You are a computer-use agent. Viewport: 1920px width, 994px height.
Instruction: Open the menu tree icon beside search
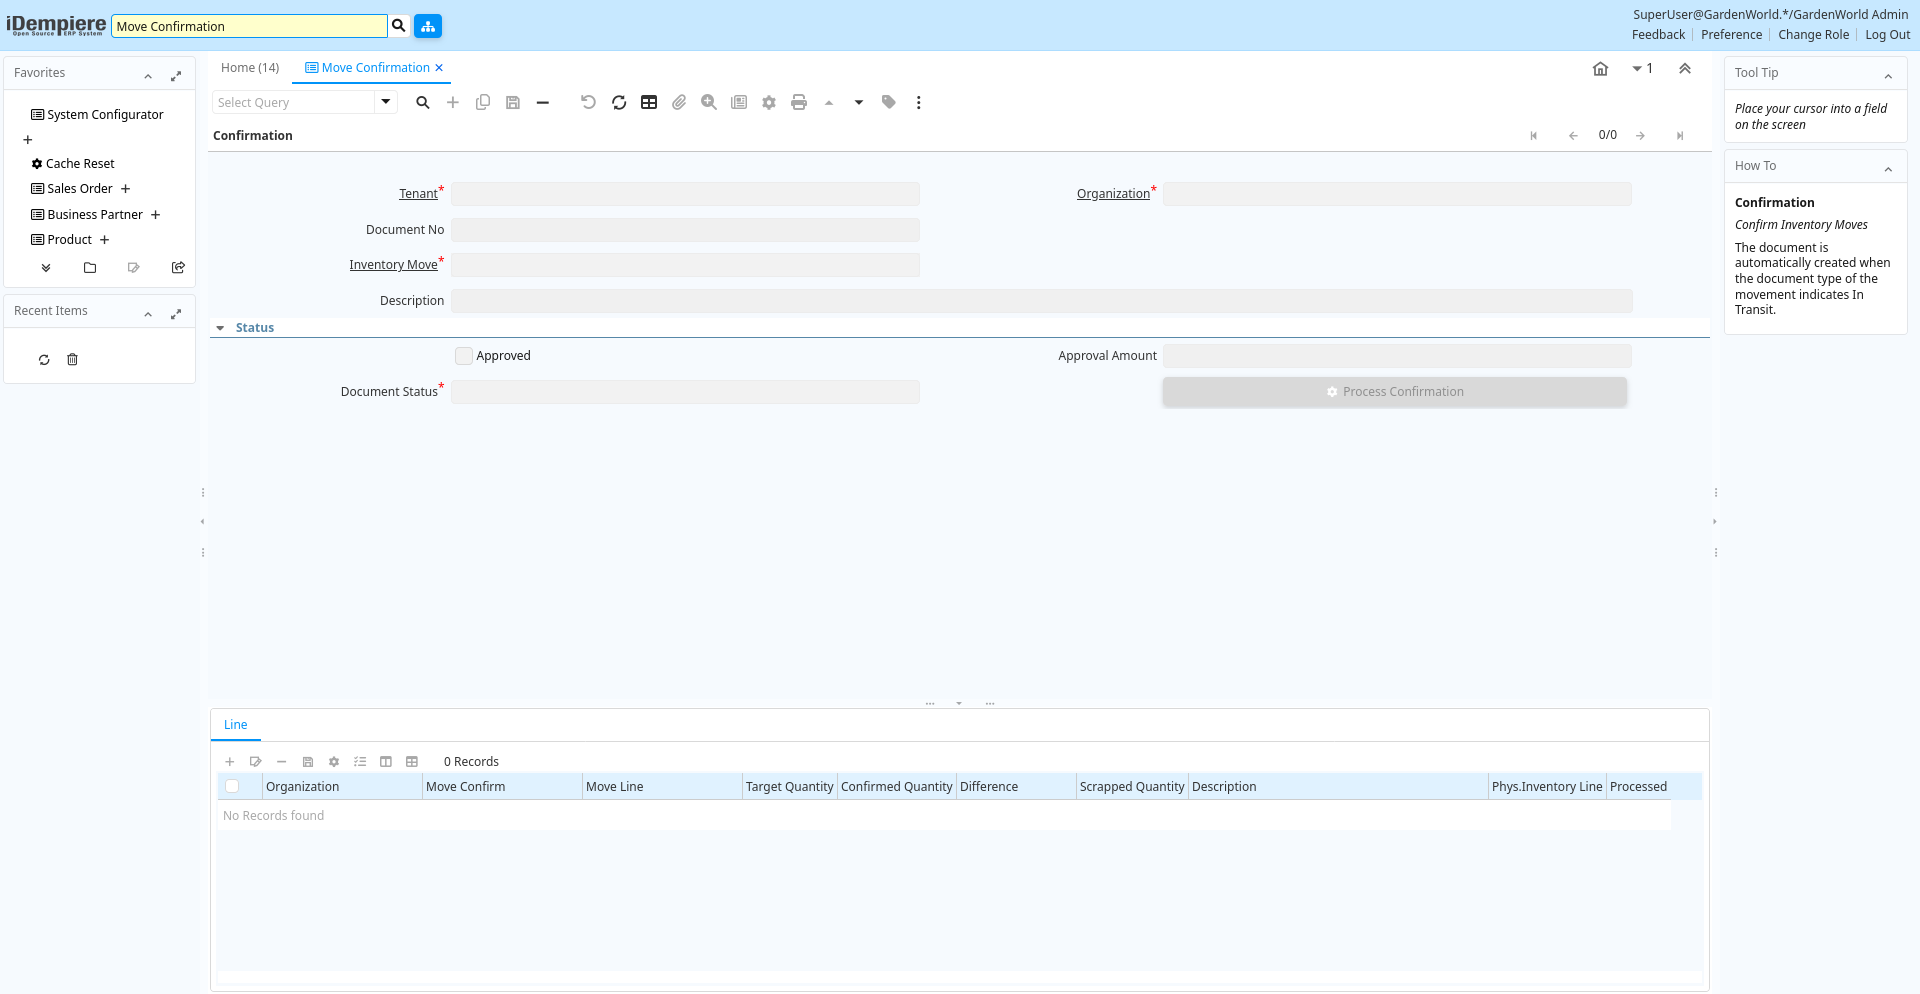[428, 26]
